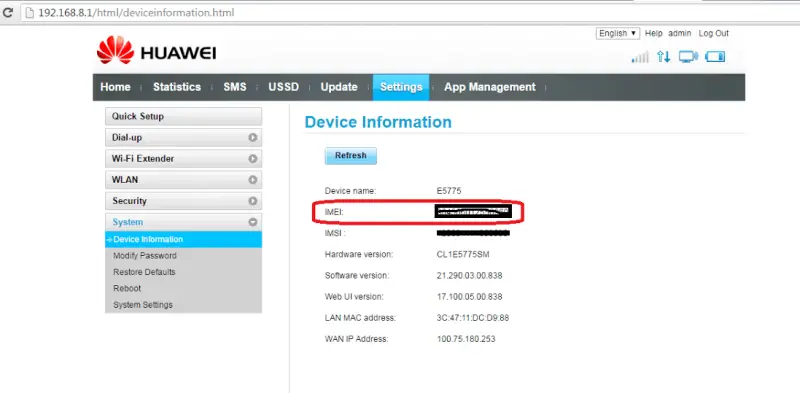This screenshot has height=393, width=800.
Task: Click the browser reload icon
Action: coord(8,13)
